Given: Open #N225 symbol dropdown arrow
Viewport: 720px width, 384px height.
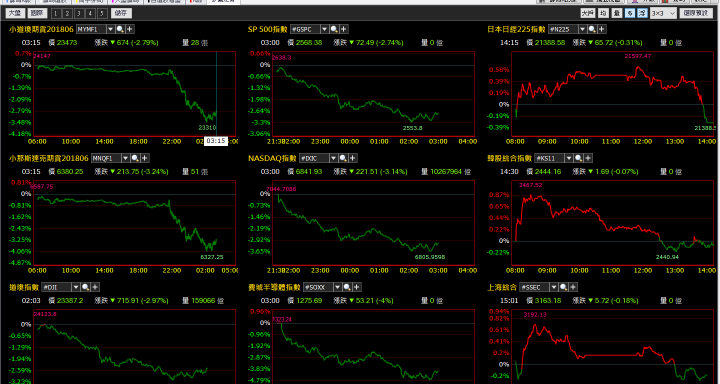Looking at the screenshot, I should (x=582, y=29).
